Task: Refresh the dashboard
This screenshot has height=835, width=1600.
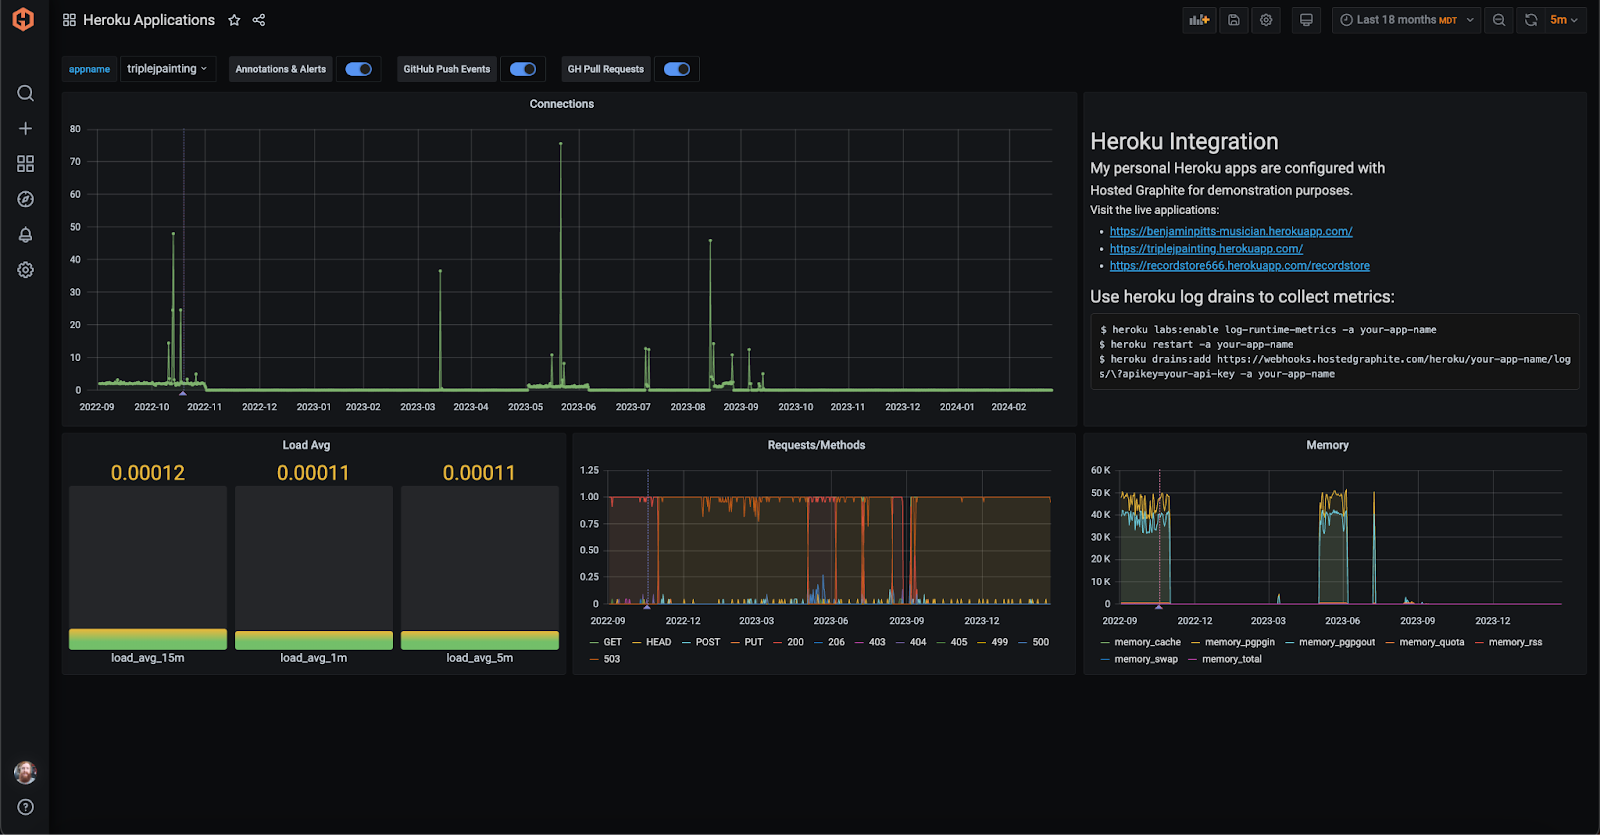Action: tap(1530, 20)
